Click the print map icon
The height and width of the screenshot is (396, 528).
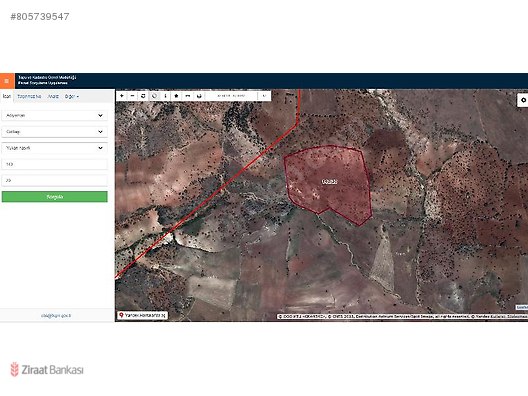(199, 96)
